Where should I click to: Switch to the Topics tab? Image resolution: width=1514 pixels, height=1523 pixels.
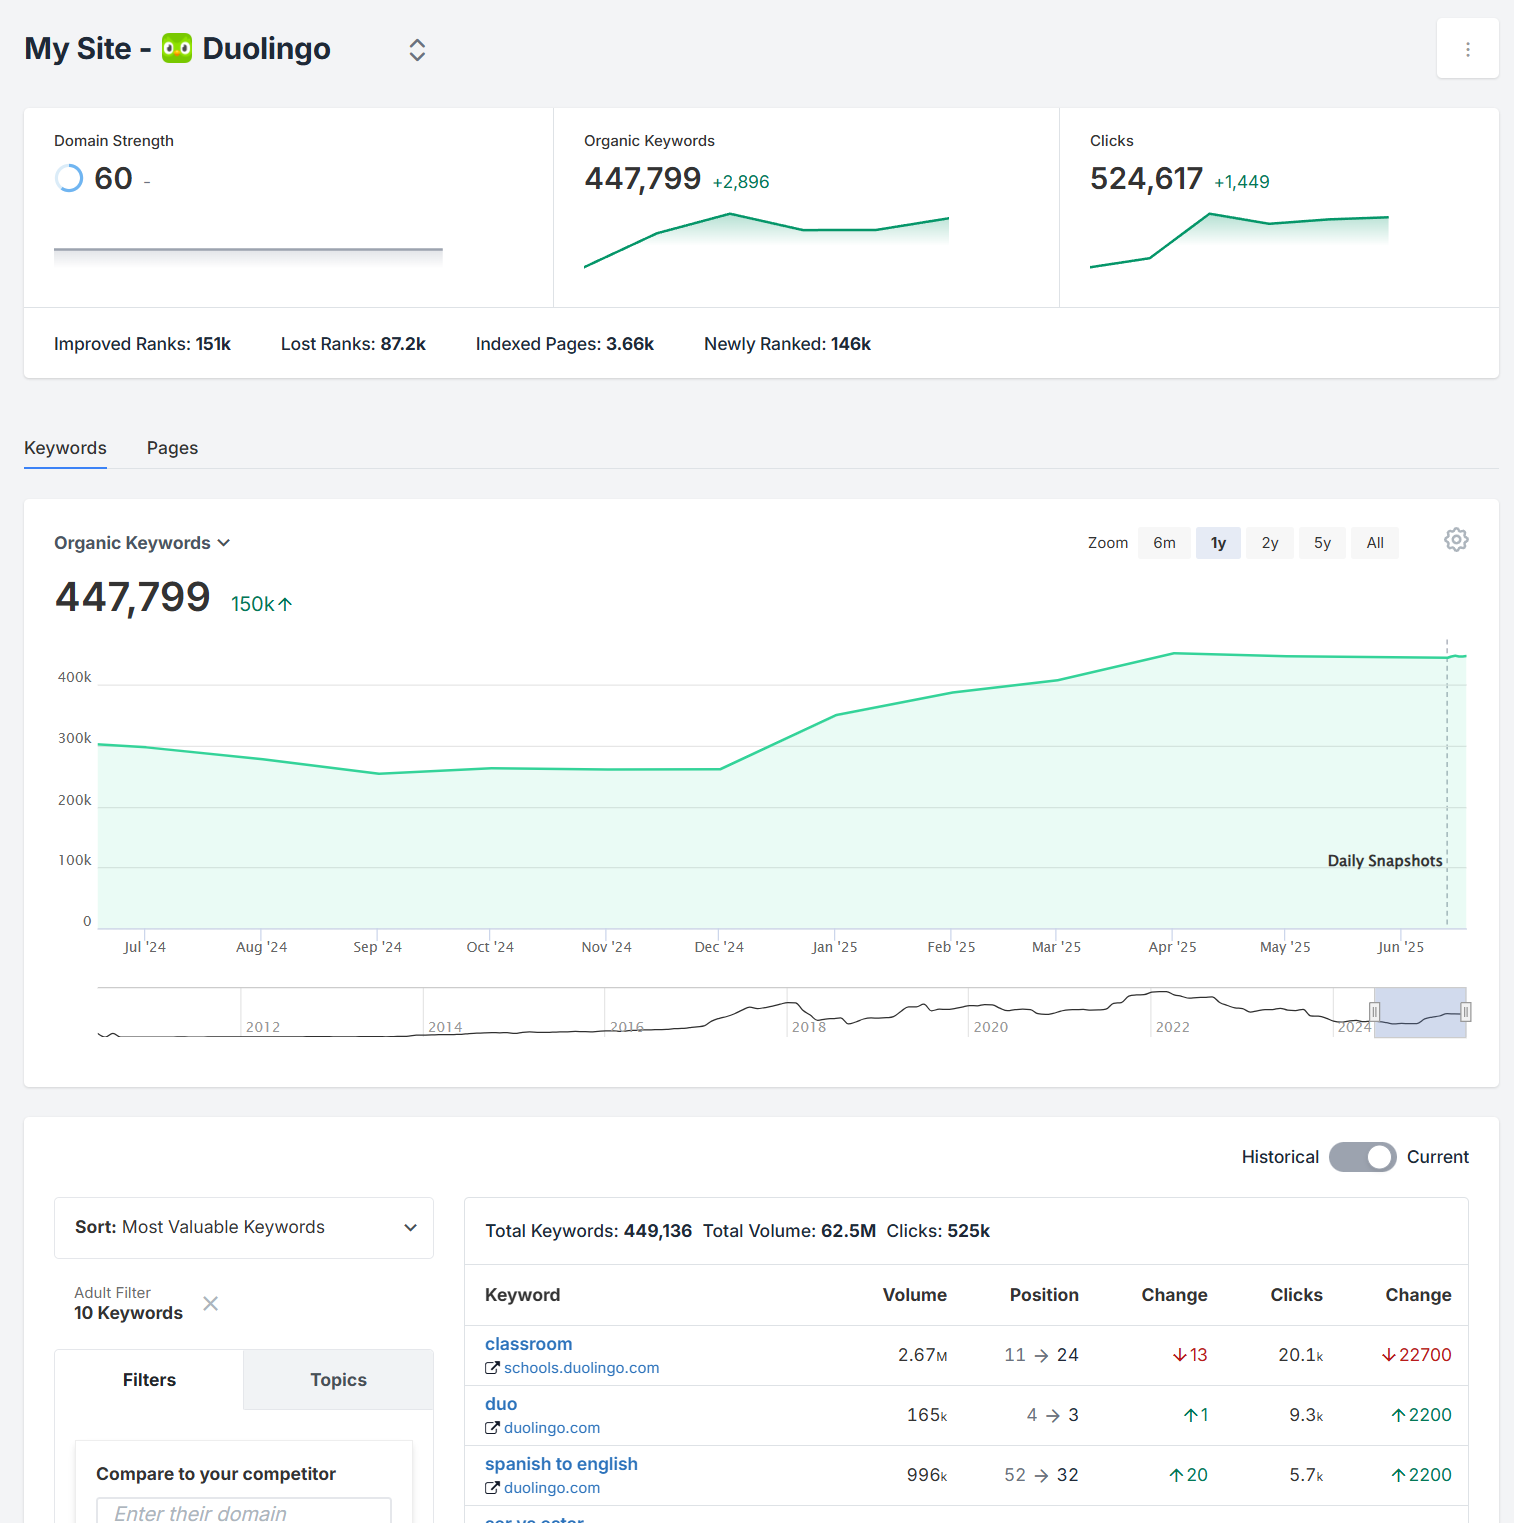pos(338,1380)
